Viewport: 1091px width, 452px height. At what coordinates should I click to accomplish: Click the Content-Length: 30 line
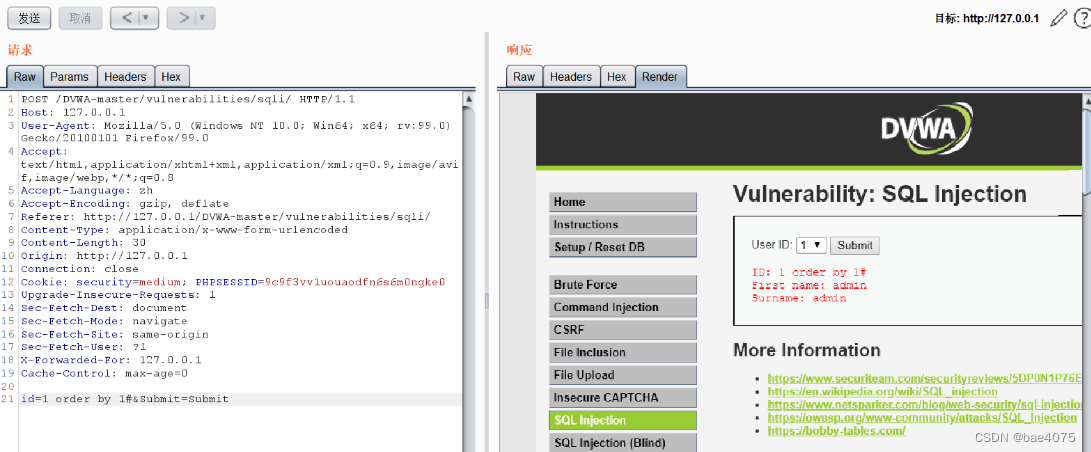(x=83, y=243)
